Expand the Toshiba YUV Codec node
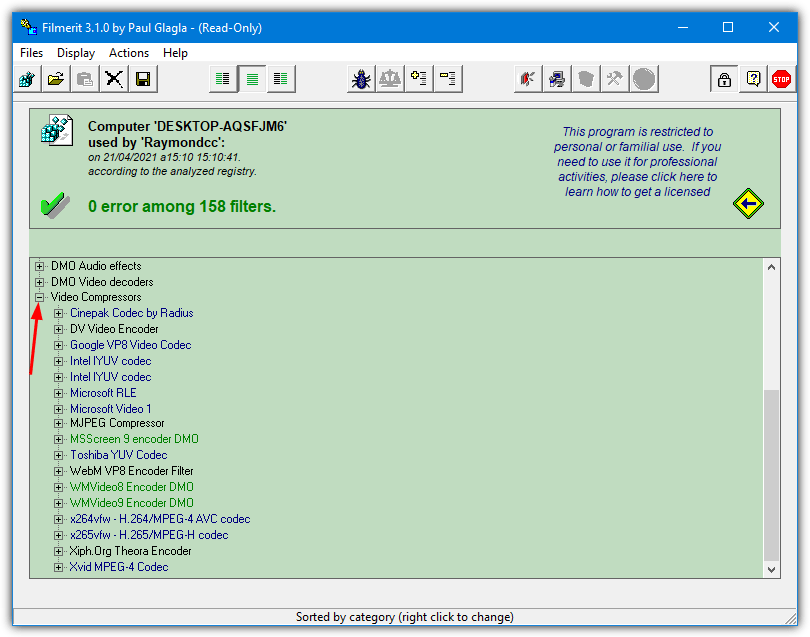Screen dimensions: 810x637 click(x=58, y=455)
